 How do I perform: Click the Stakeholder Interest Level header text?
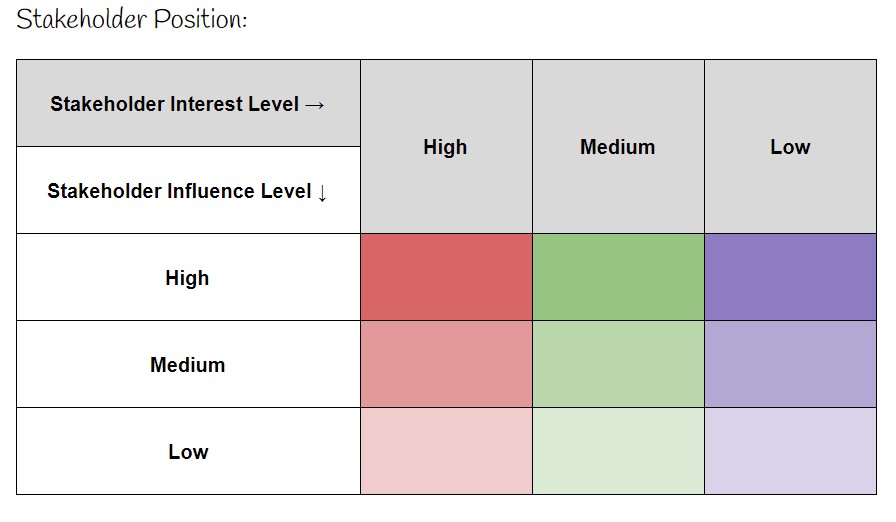point(175,104)
